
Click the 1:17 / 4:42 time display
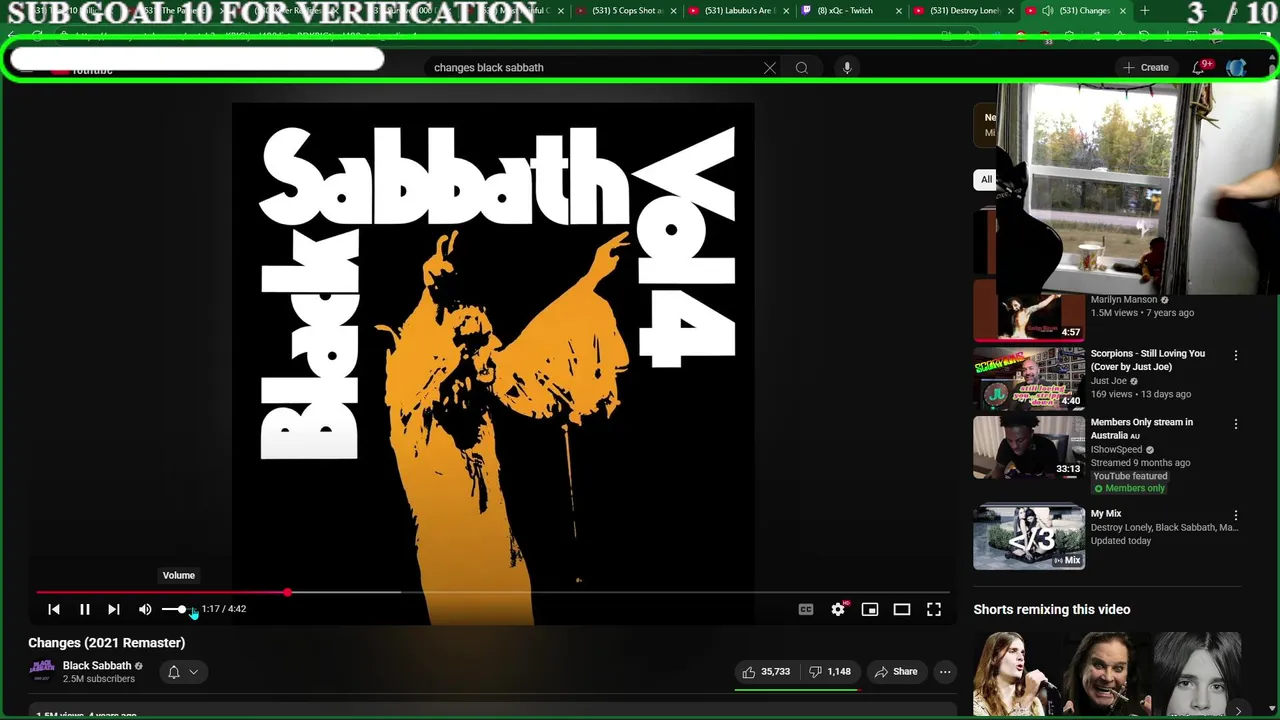click(x=224, y=609)
